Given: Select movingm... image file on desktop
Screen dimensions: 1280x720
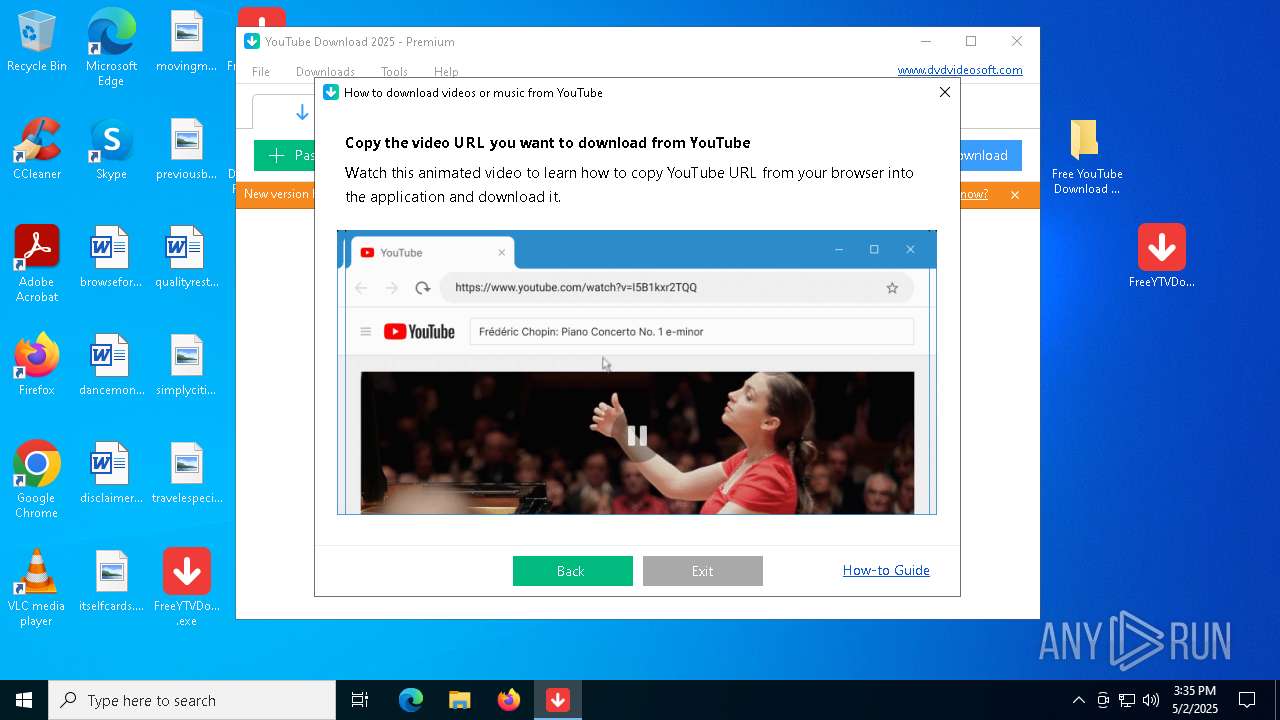Looking at the screenshot, I should coord(186,42).
